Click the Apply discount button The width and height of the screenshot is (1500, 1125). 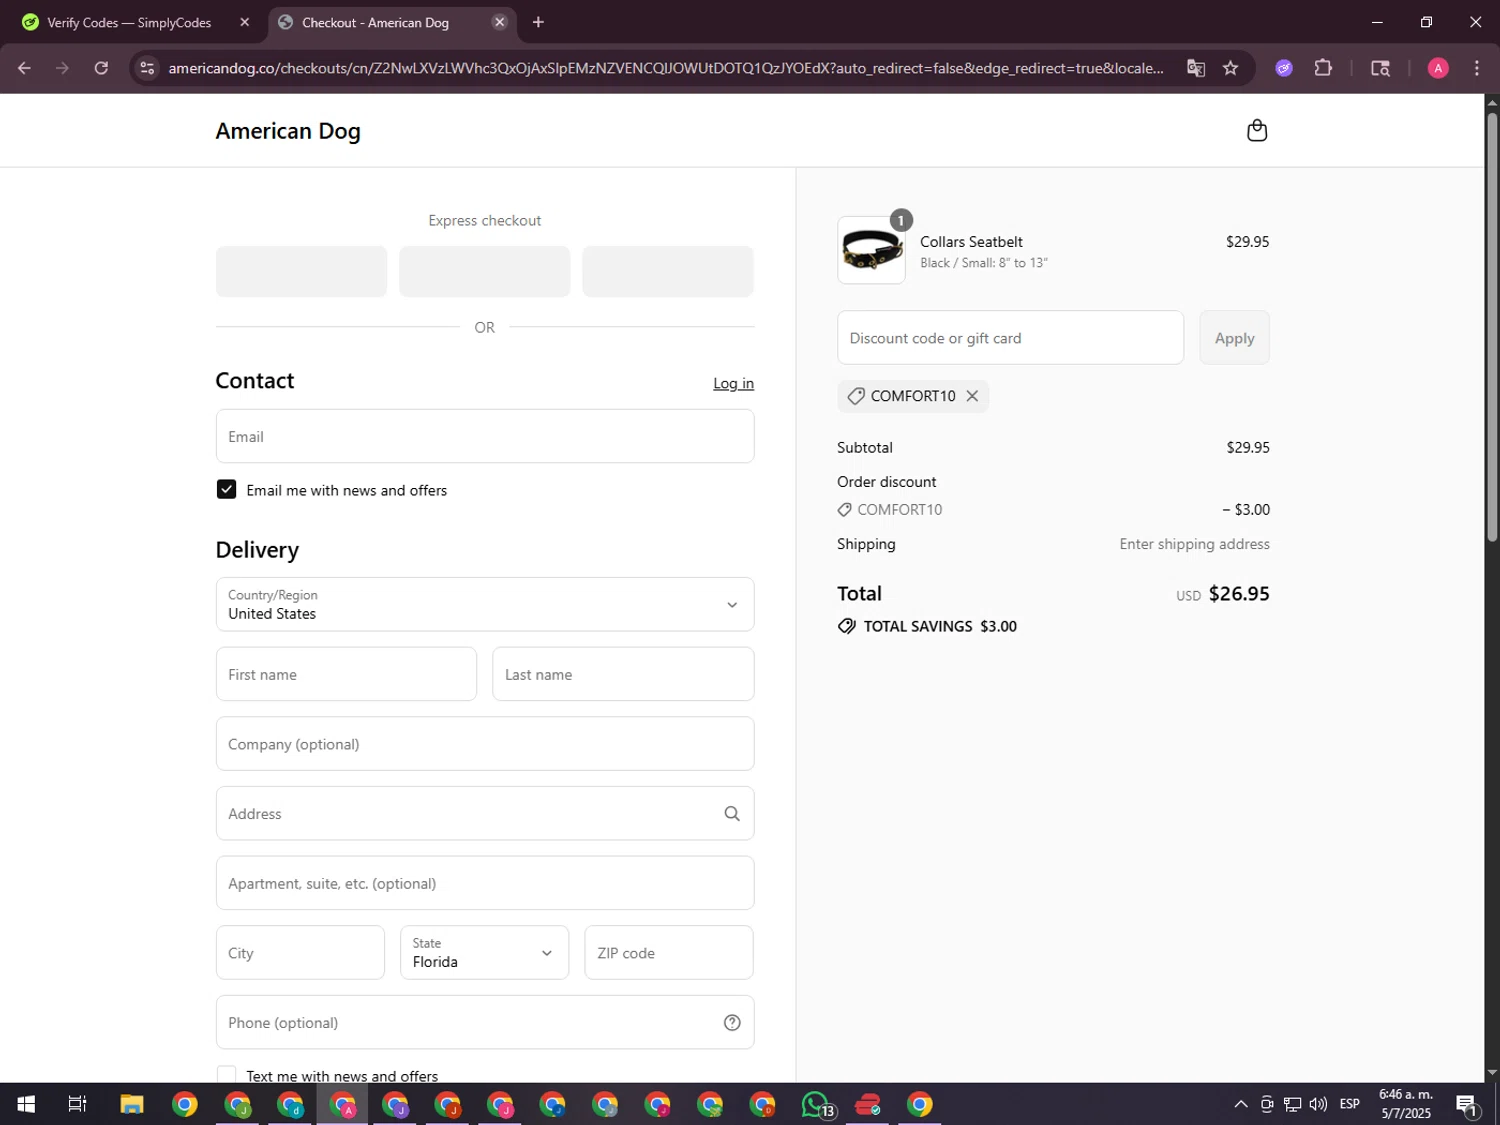(1234, 338)
